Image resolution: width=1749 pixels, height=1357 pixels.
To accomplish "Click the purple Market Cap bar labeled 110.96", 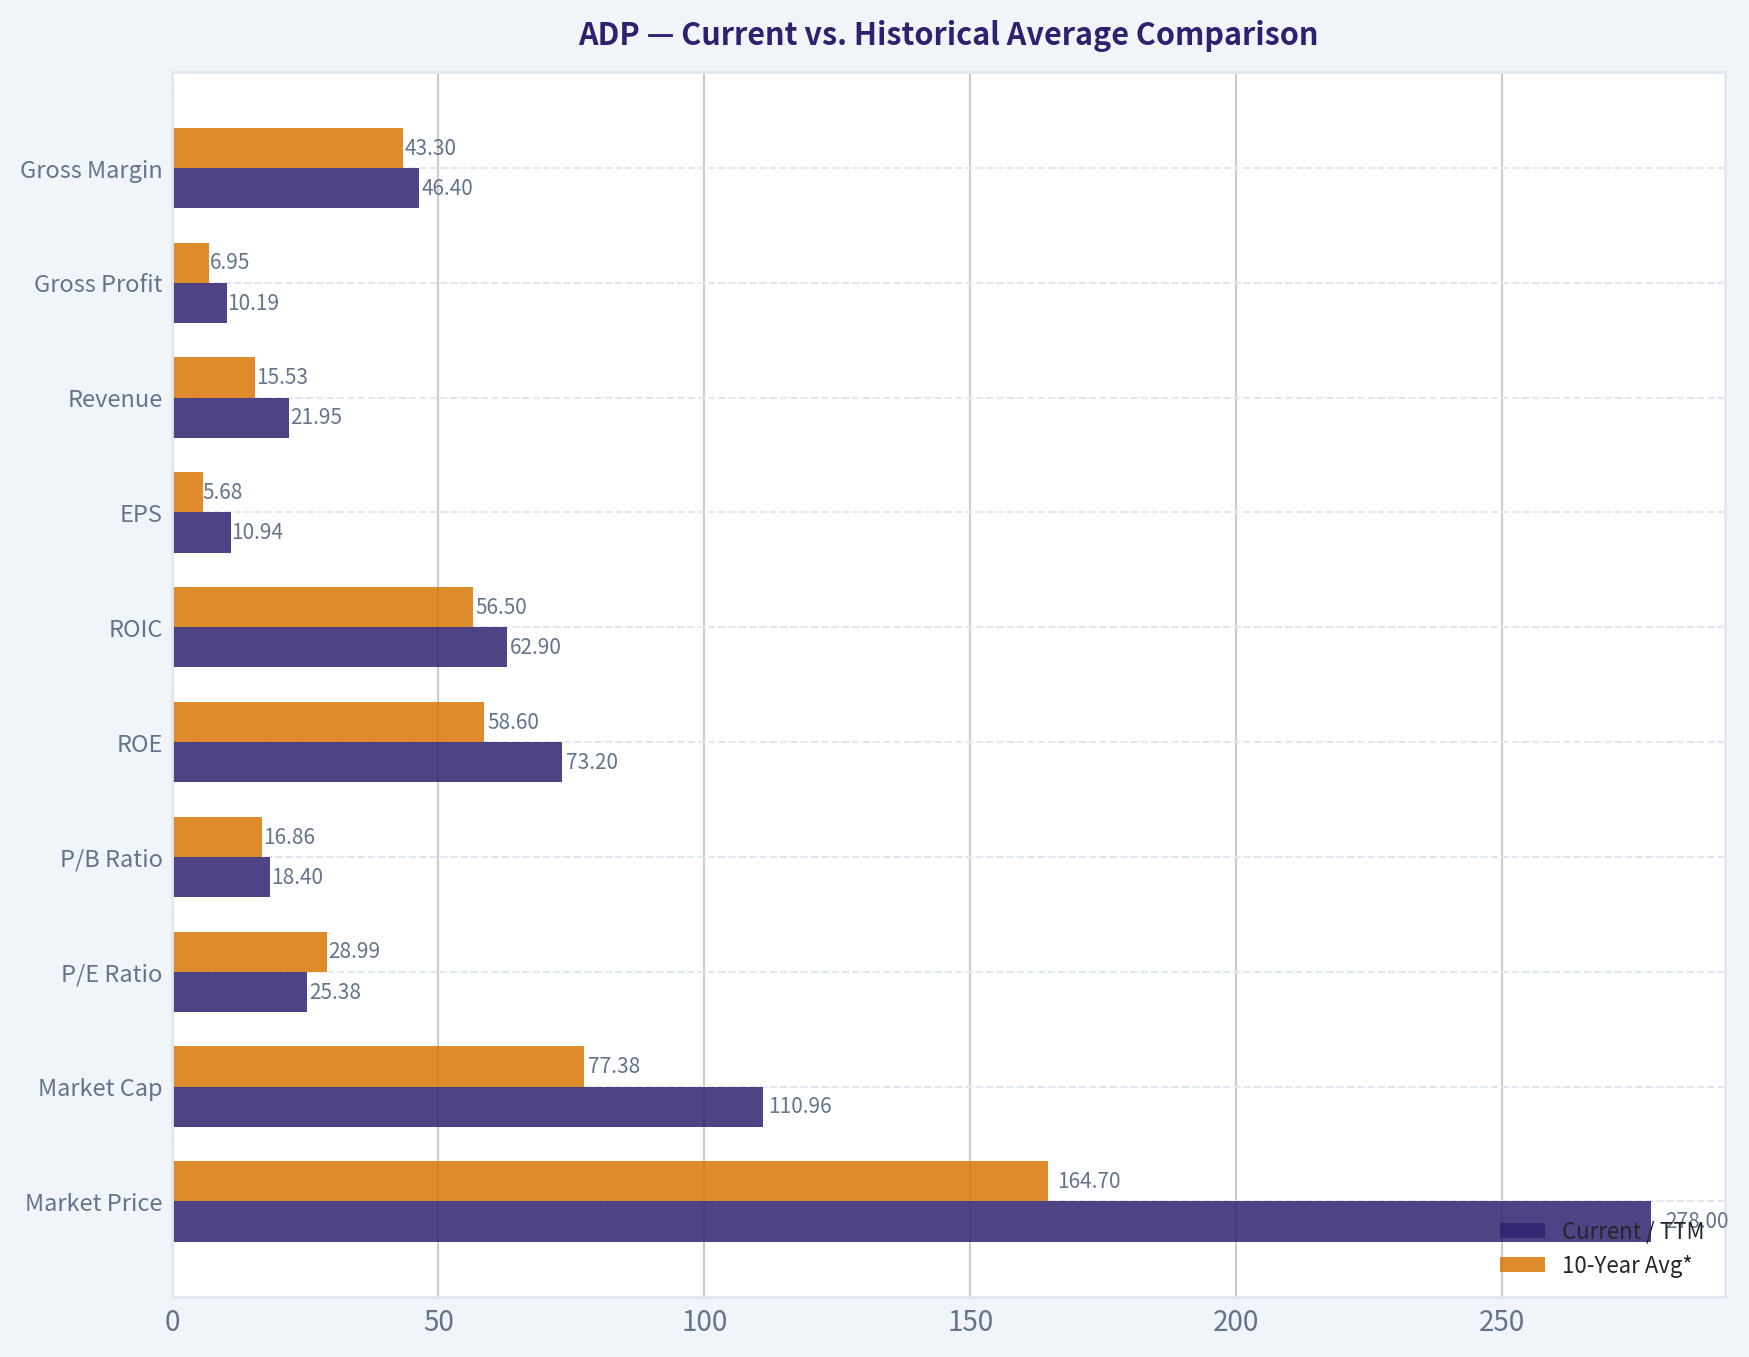I will 468,1107.
